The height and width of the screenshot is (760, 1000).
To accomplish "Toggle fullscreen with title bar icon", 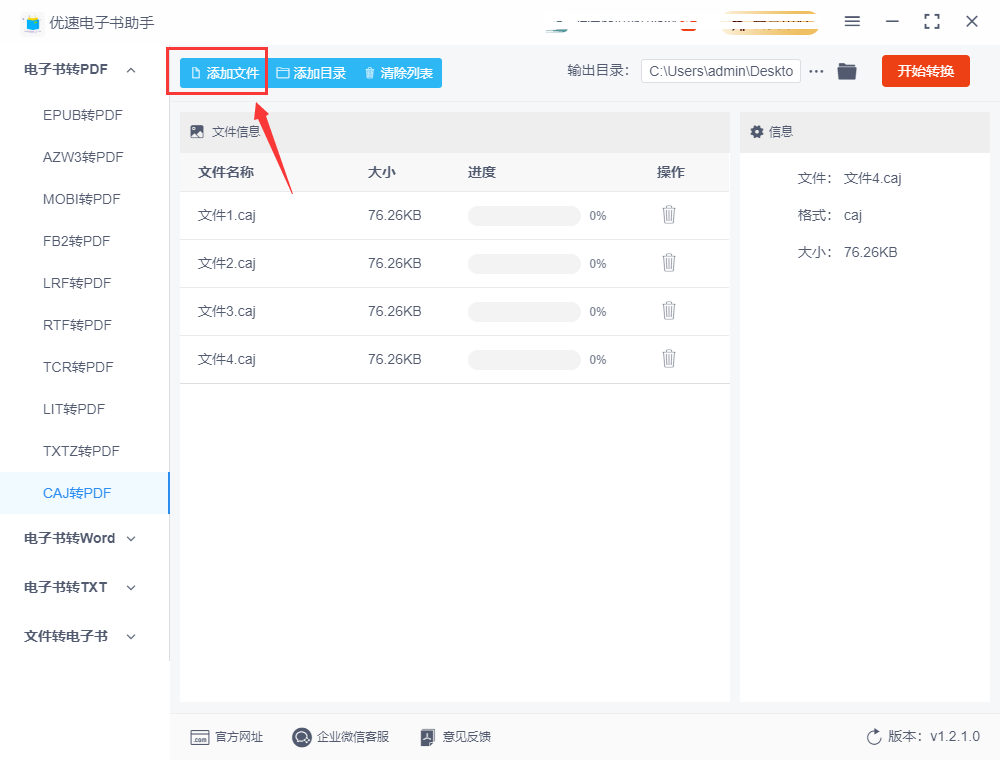I will 932,22.
